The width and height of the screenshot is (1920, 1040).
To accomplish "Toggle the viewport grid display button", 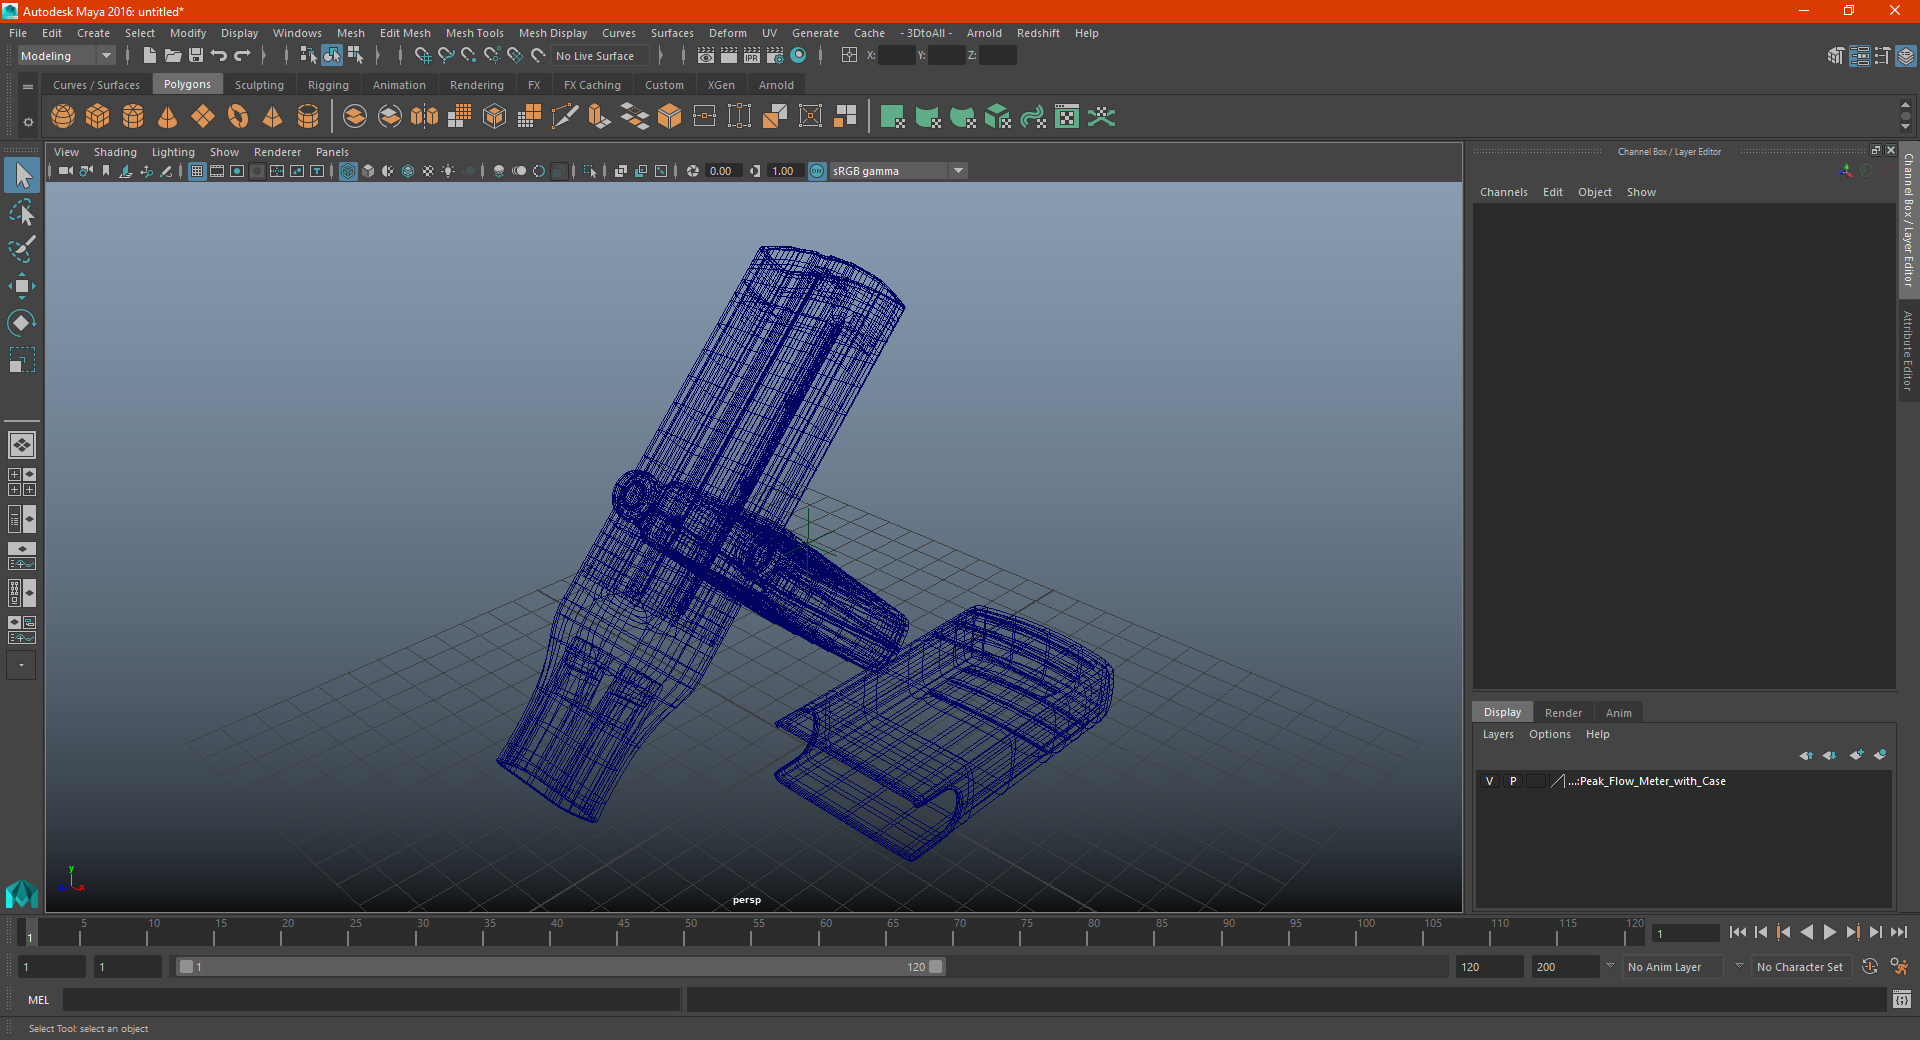I will (x=197, y=171).
